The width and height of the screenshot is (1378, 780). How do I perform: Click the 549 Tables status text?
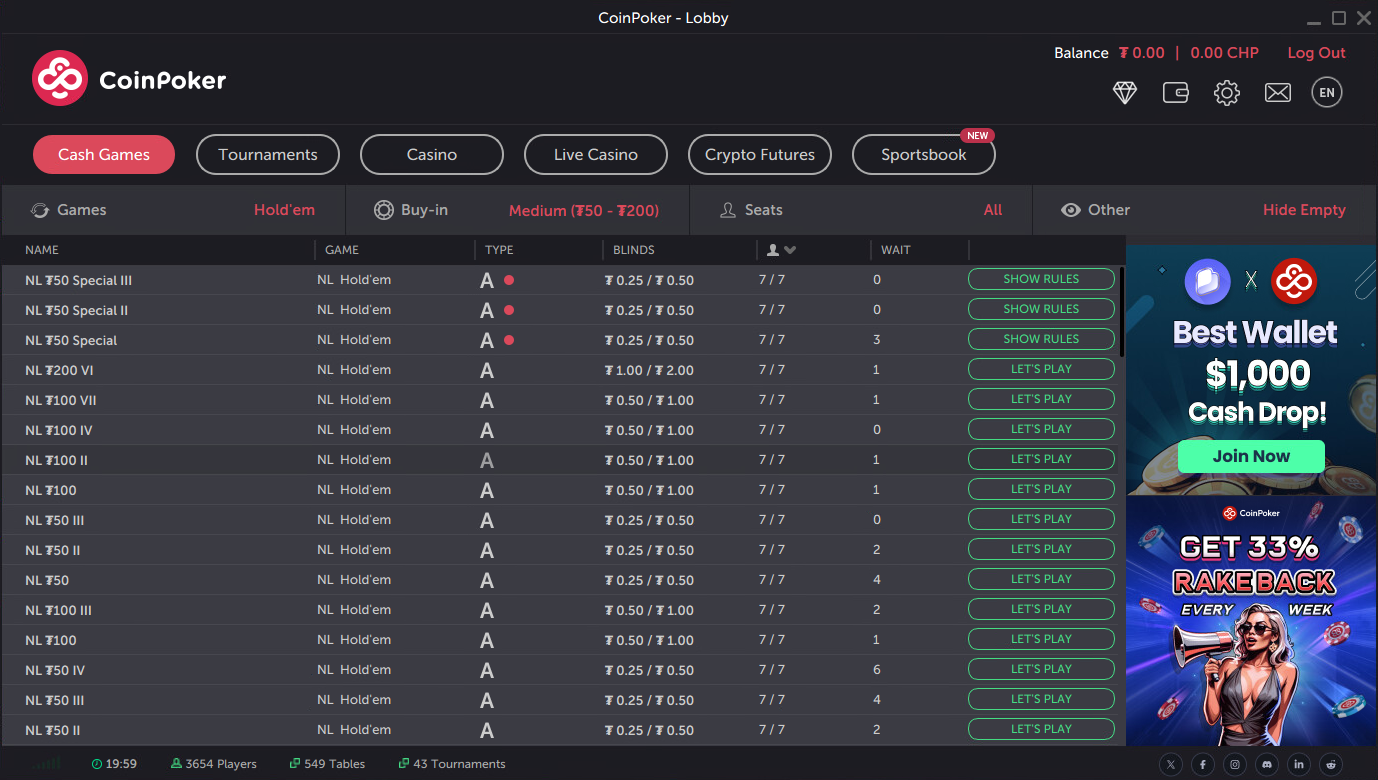[x=334, y=764]
